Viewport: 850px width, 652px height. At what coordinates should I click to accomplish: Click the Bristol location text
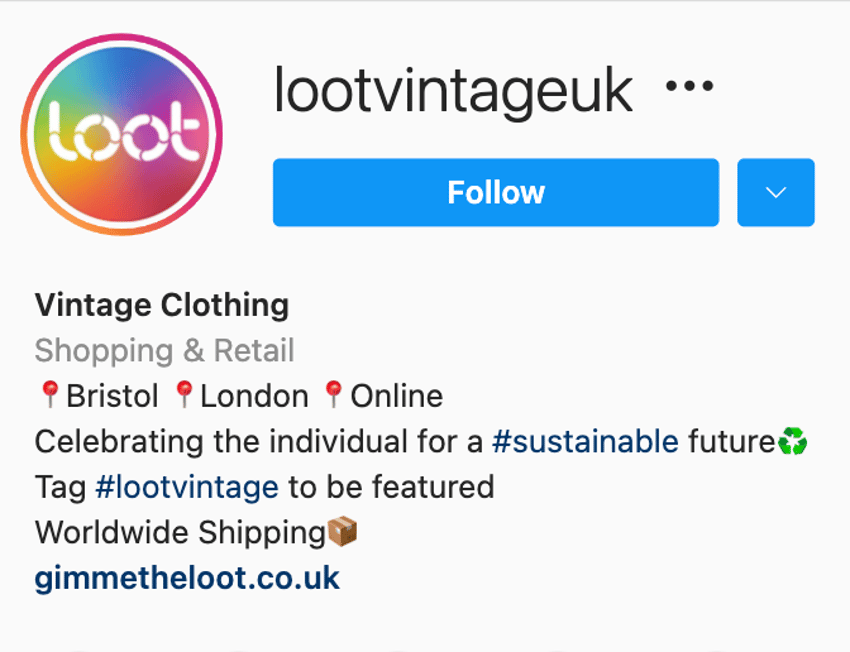(x=112, y=396)
